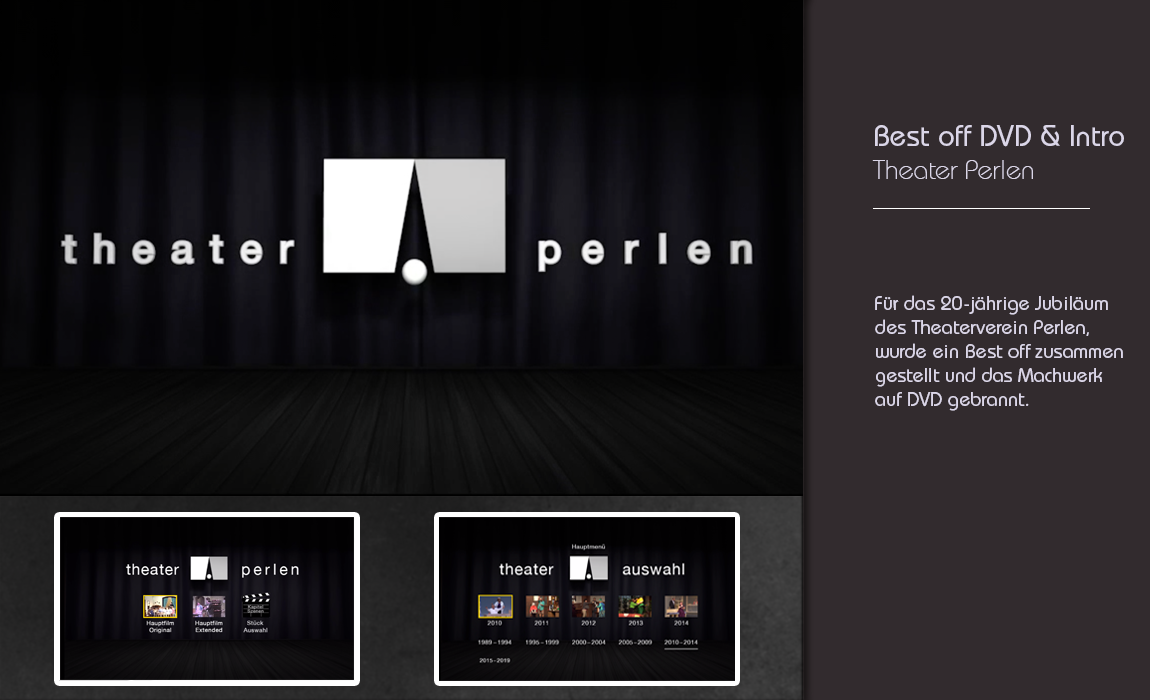This screenshot has width=1150, height=700.
Task: Choose the underlined 2010–2014 year range
Action: [x=681, y=642]
